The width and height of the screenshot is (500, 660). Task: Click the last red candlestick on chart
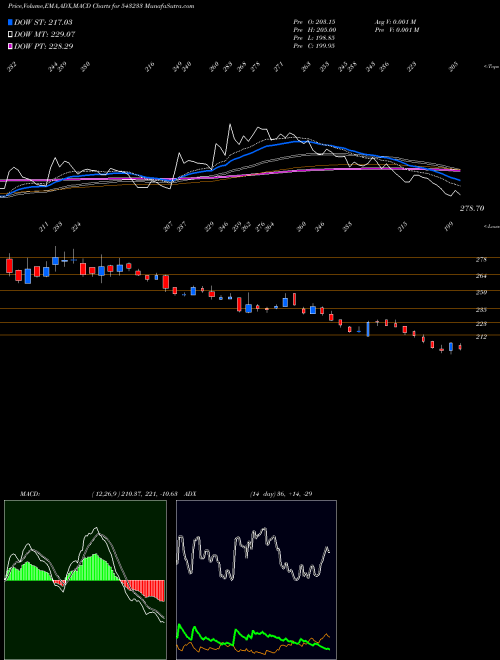(460, 347)
